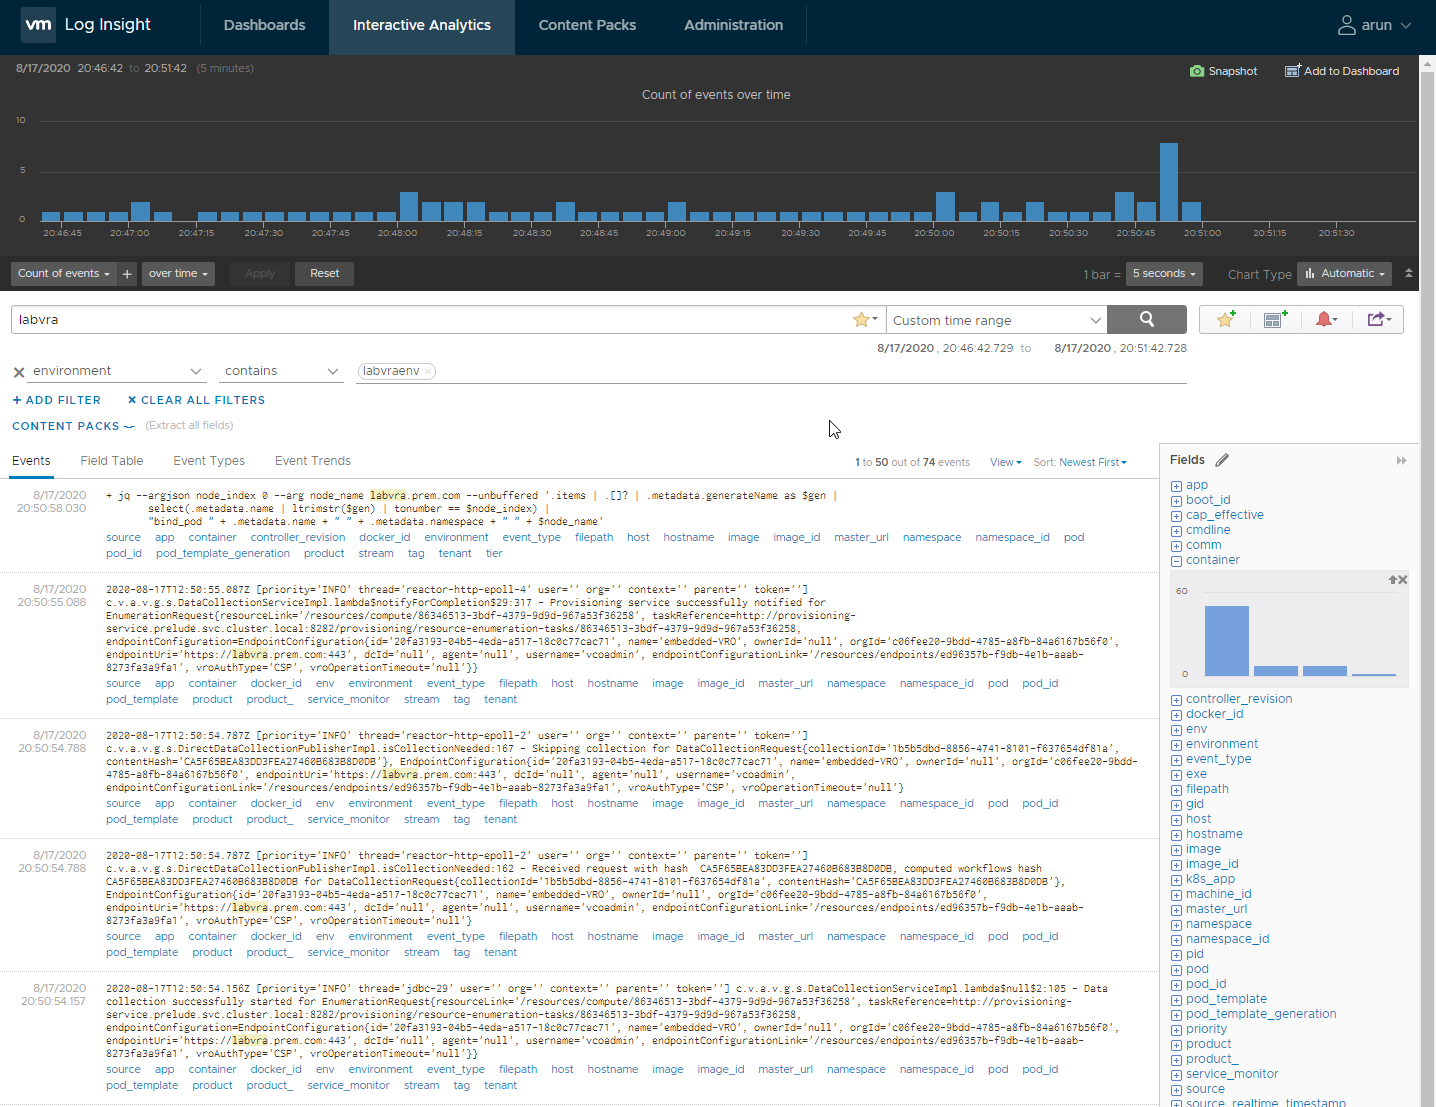Click the magnifier search button
Screen dimensions: 1436x1107
pos(1147,319)
